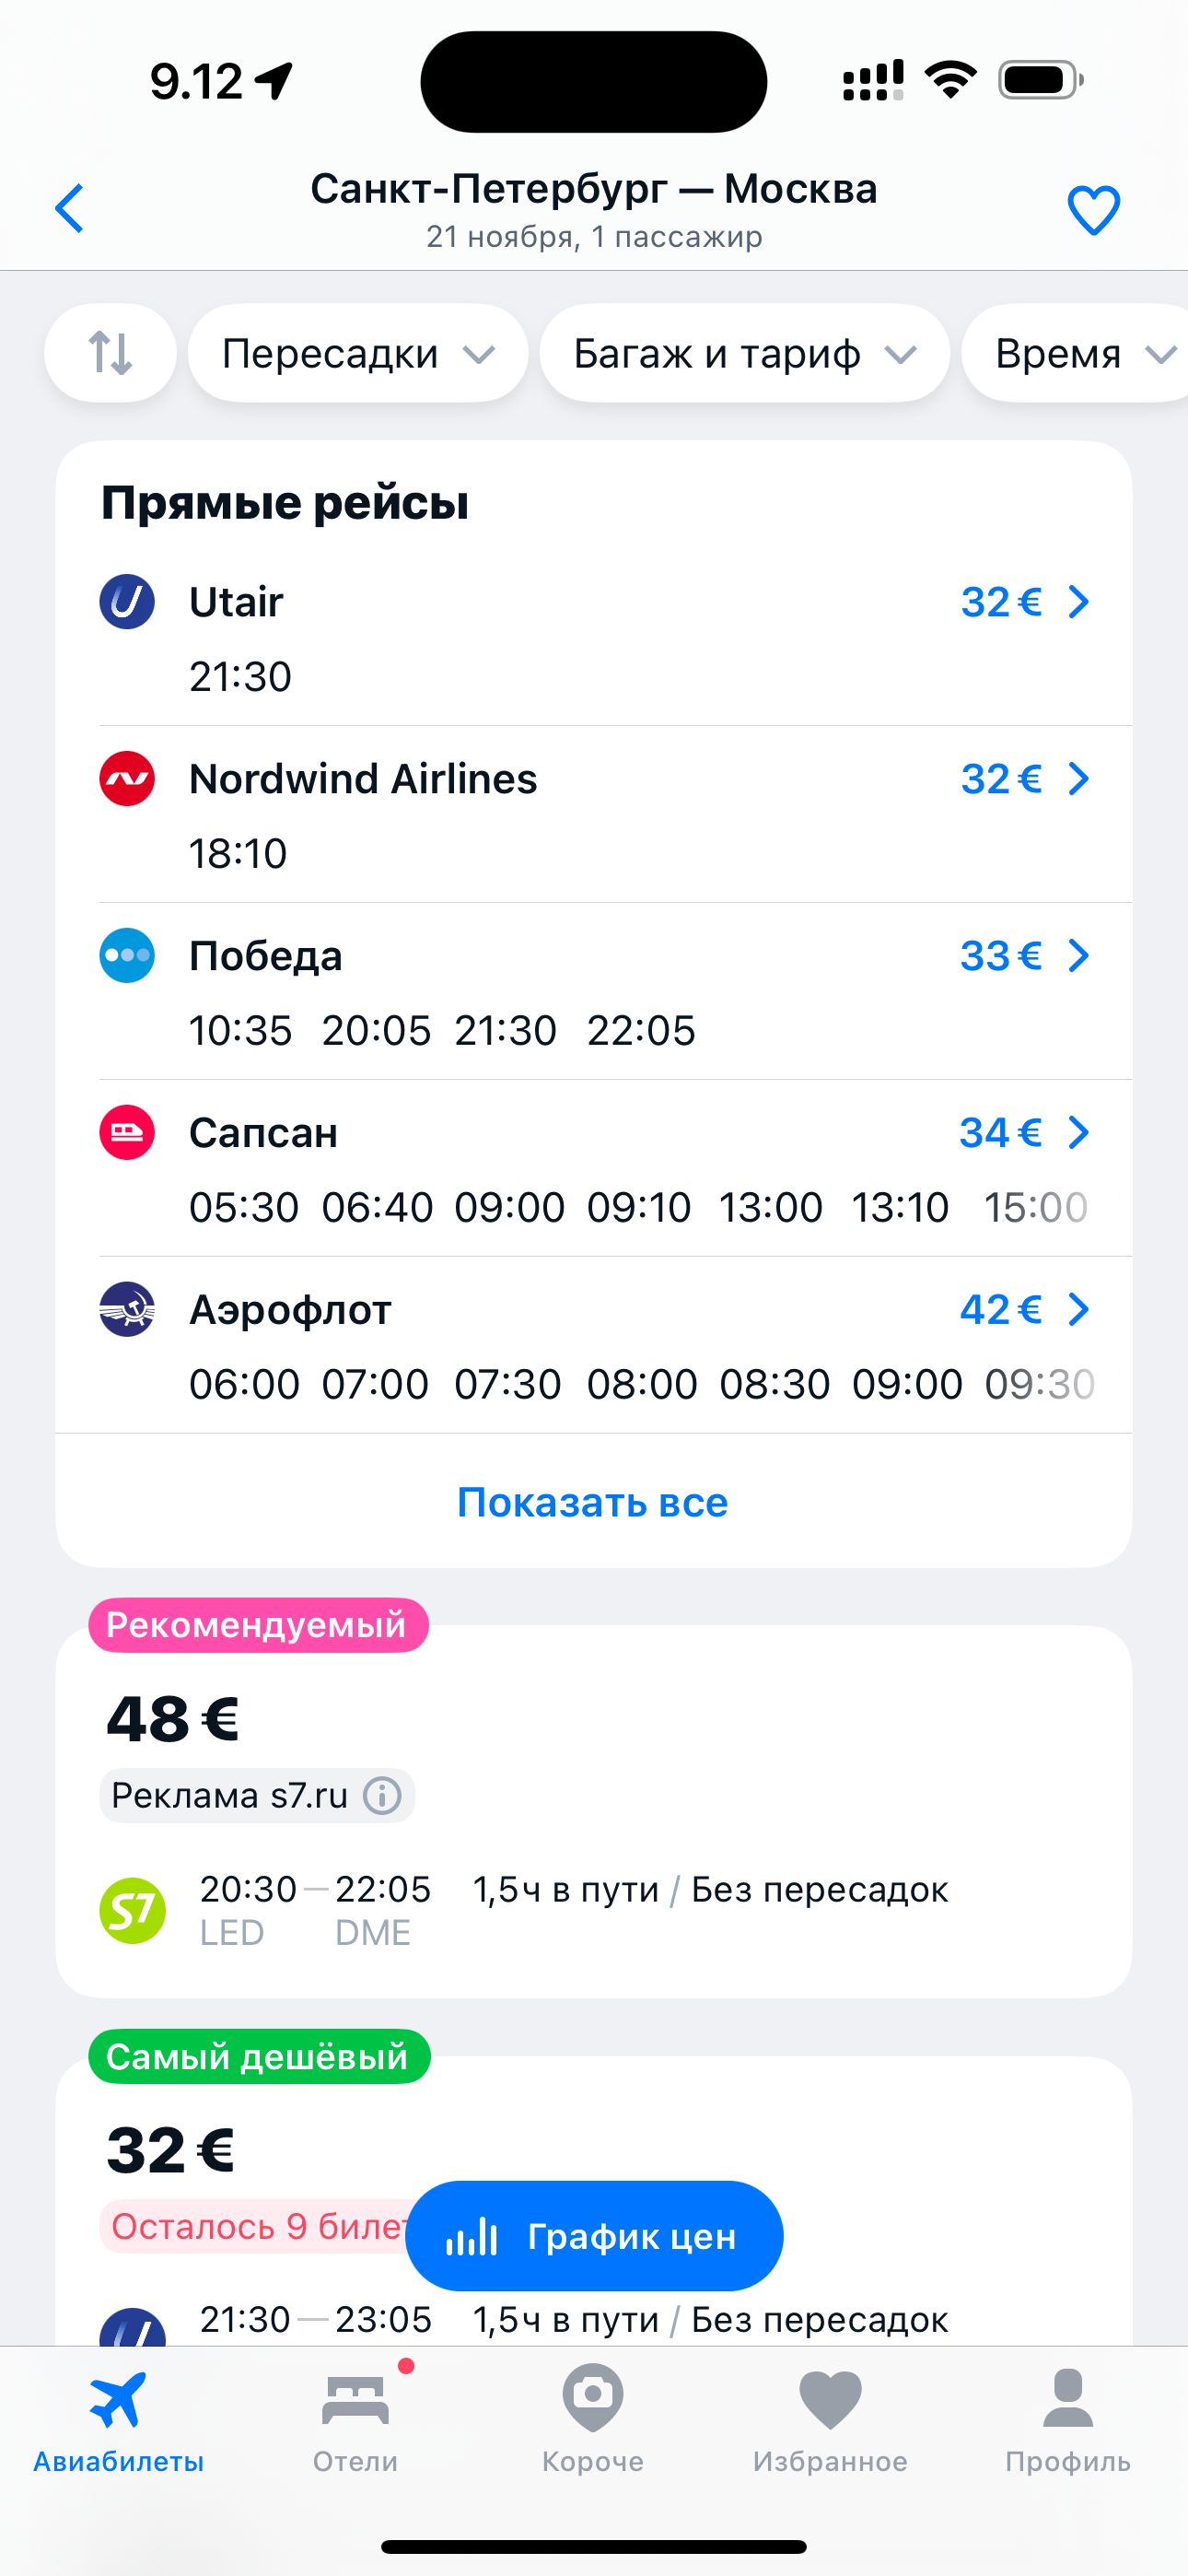
Task: Open the График цен price chart
Action: tap(593, 2236)
